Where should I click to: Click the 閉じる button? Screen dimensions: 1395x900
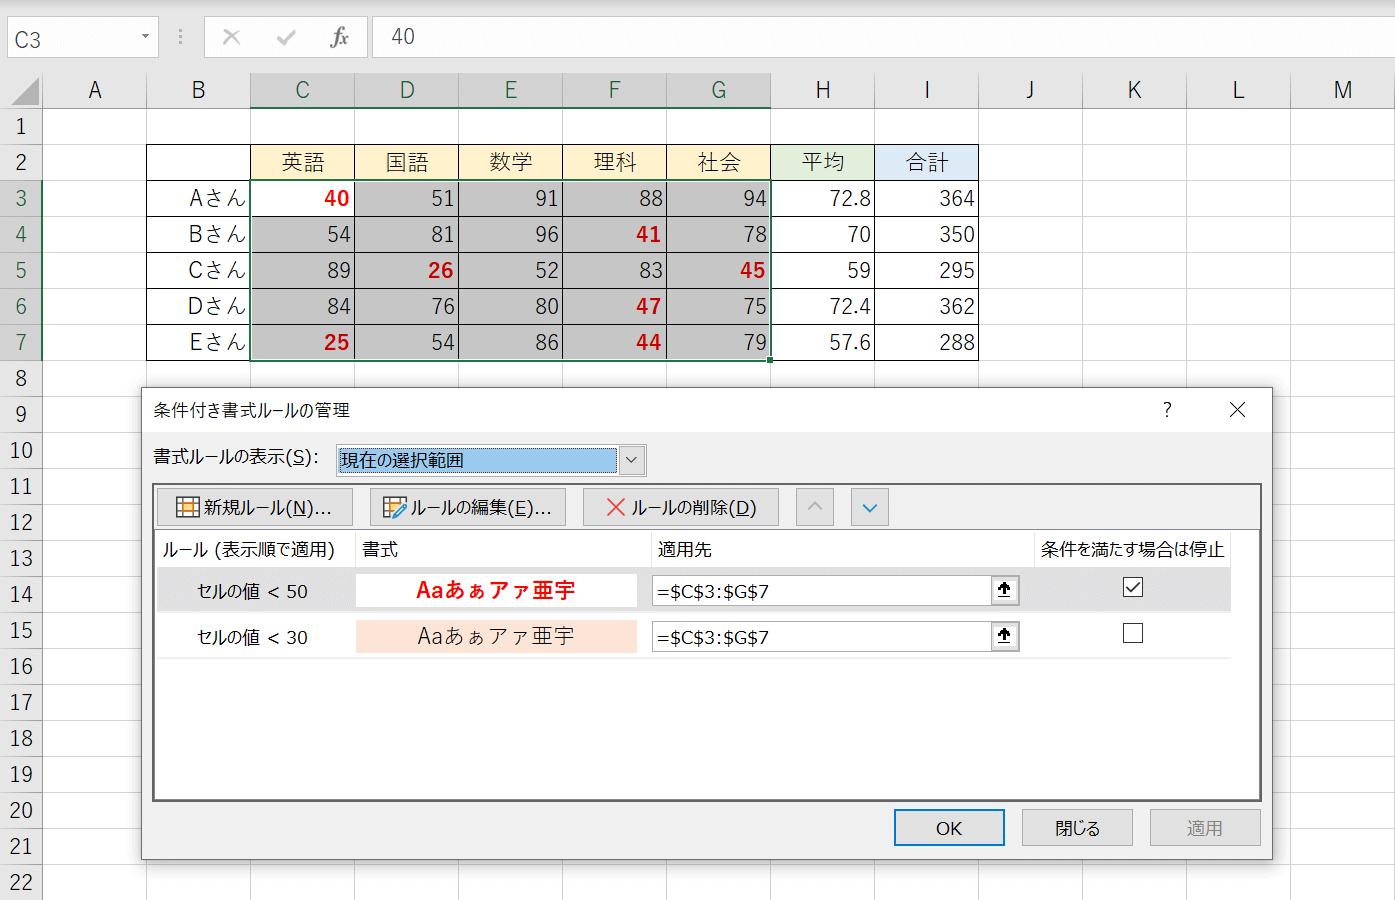pos(1076,827)
